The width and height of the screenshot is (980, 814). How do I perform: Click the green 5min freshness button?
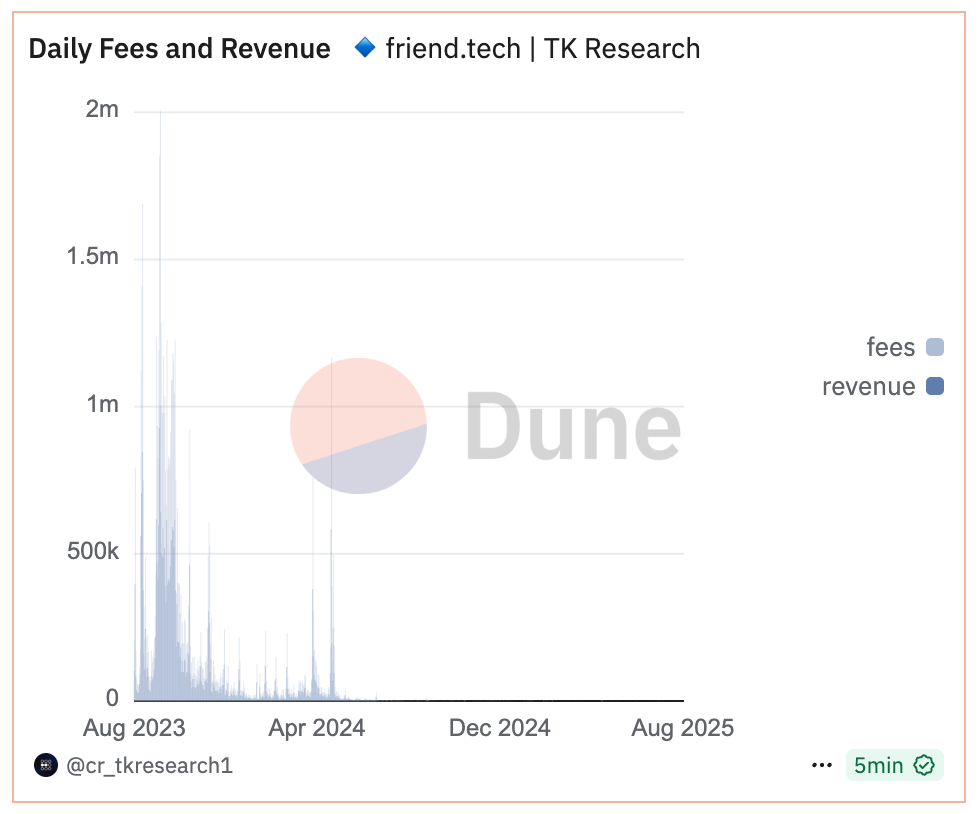[x=895, y=765]
